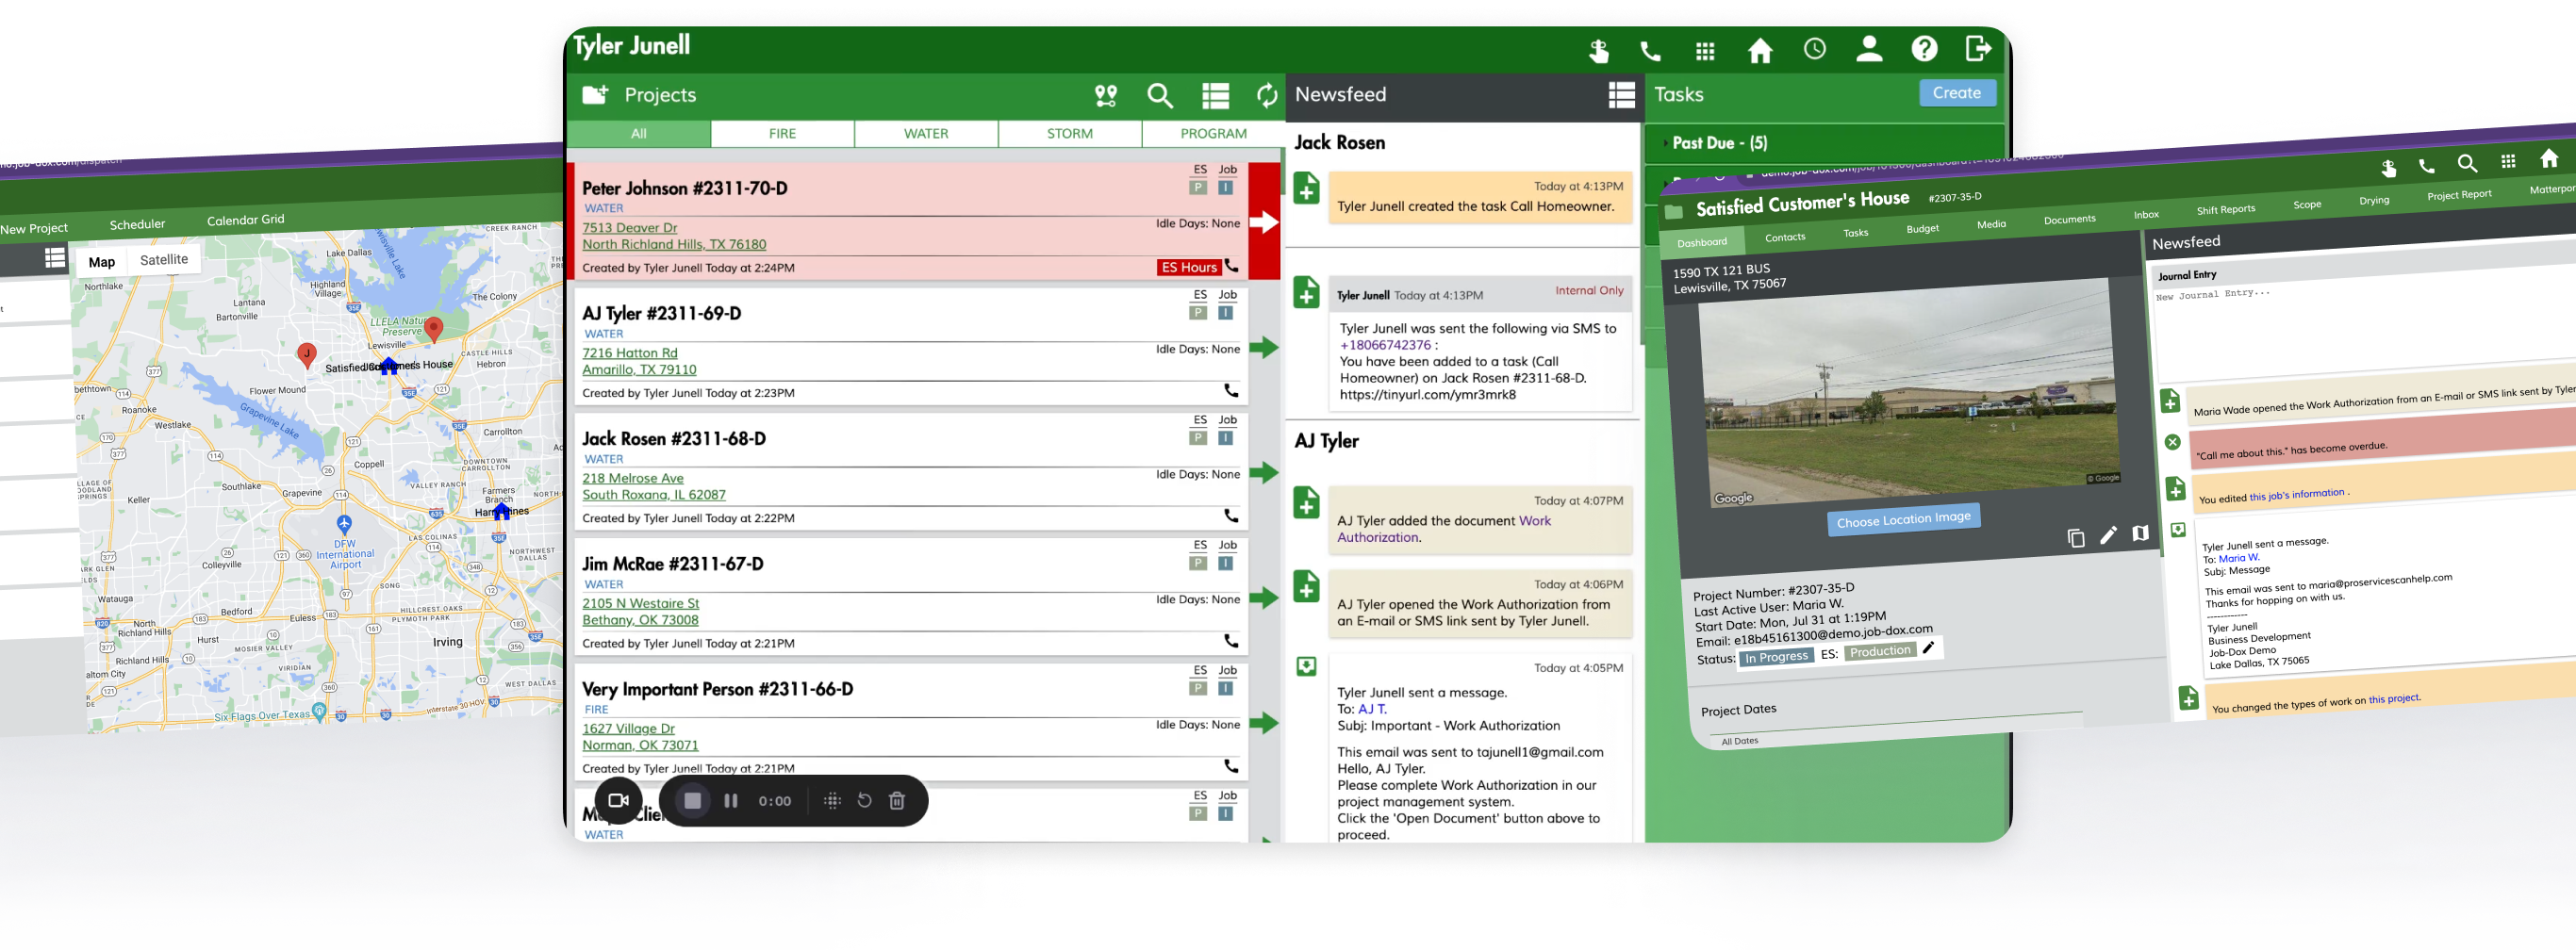
Task: Click the help question mark icon
Action: point(1923,49)
